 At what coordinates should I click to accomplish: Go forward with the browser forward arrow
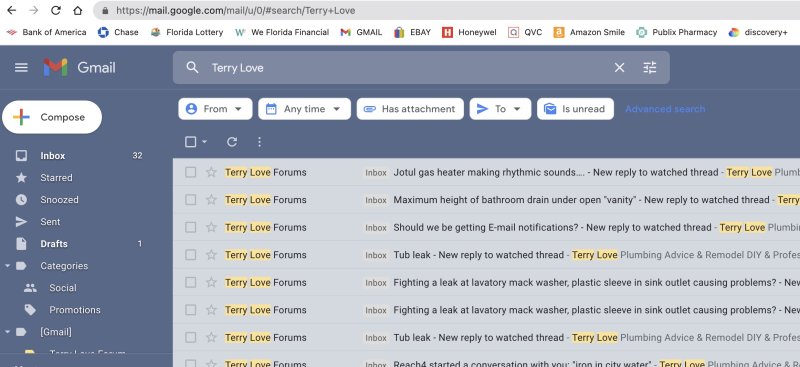34,10
